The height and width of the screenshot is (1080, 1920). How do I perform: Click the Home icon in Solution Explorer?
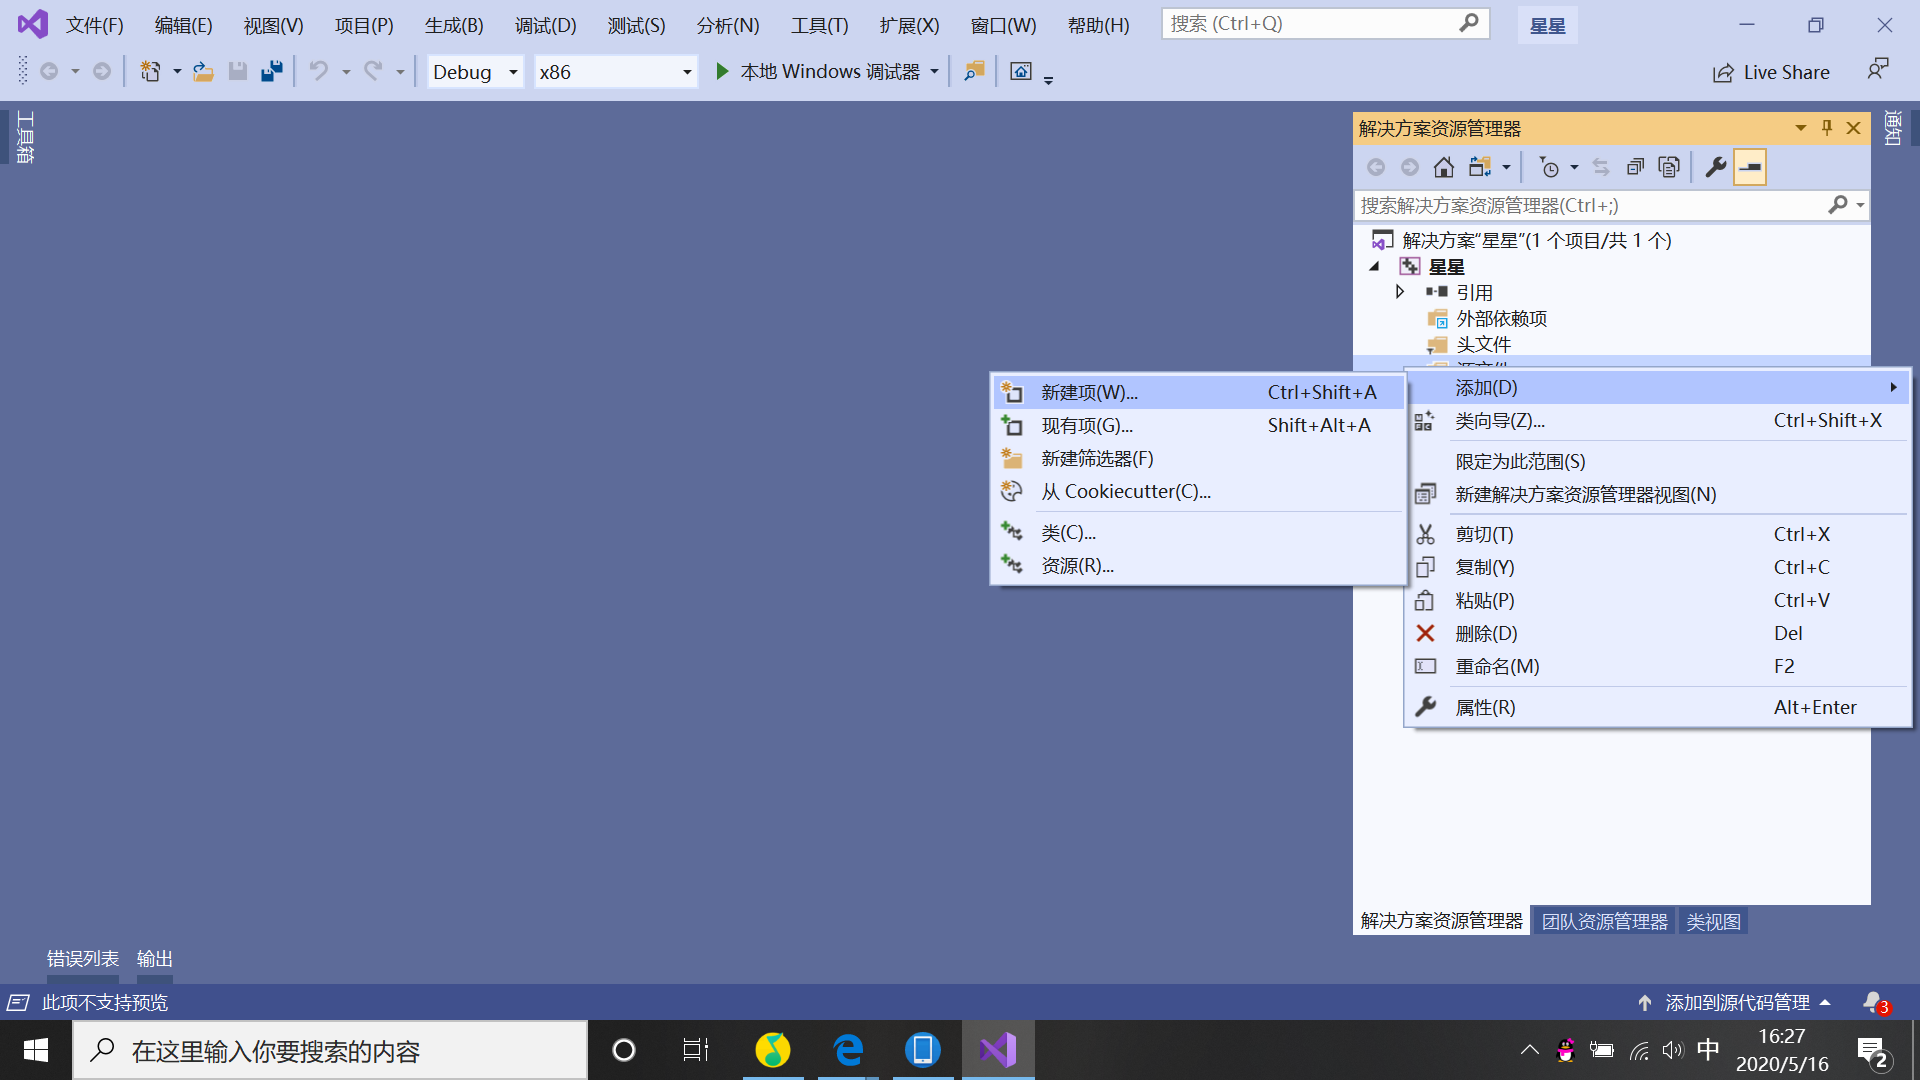(x=1443, y=167)
